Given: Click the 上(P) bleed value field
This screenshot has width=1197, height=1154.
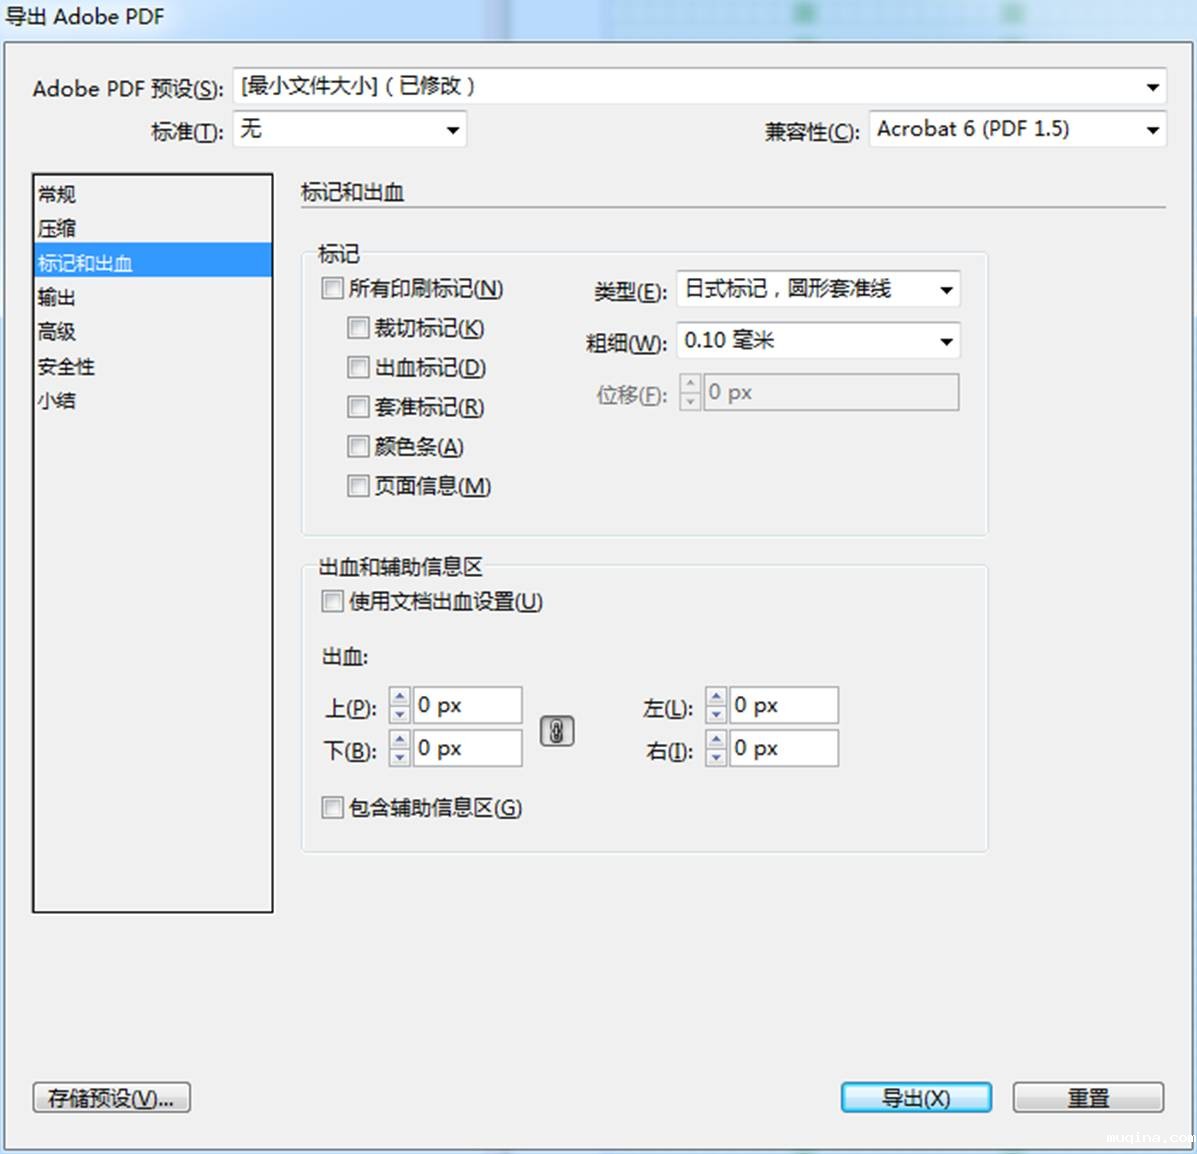Looking at the screenshot, I should click(x=466, y=706).
